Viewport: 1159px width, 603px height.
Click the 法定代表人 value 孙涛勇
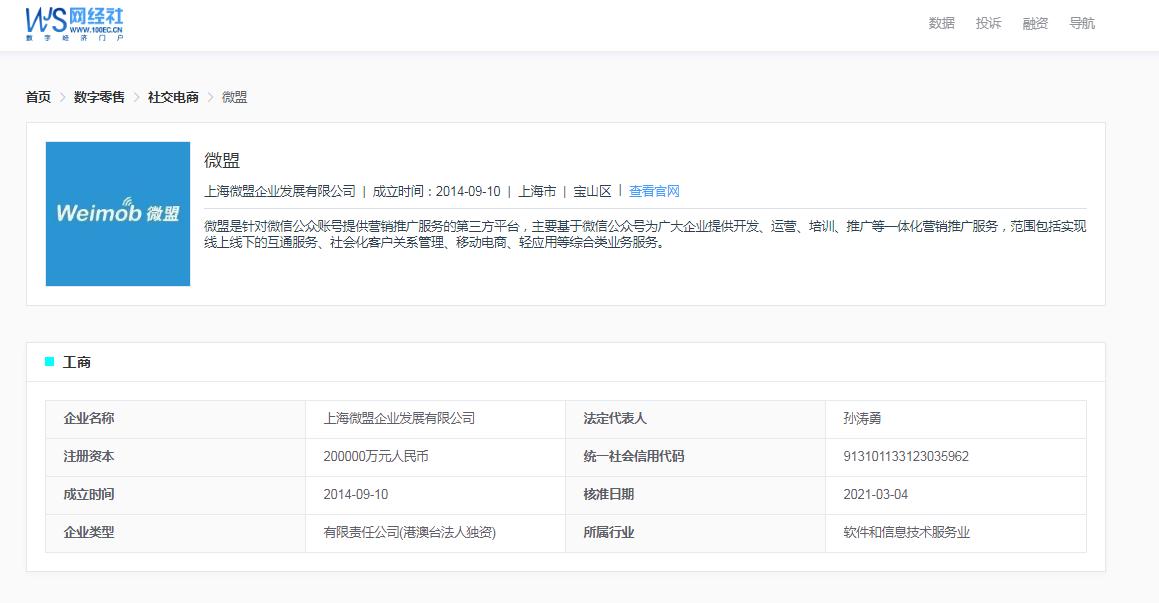[862, 418]
